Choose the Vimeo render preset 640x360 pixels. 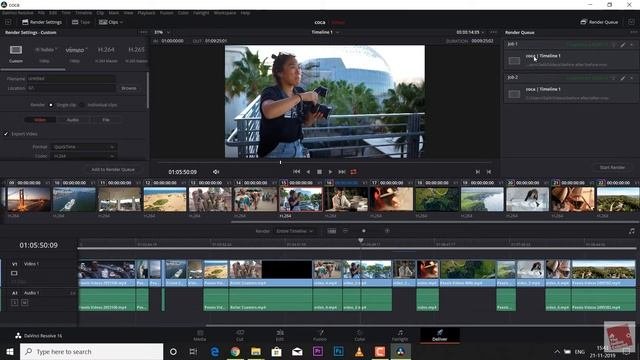pos(75,53)
